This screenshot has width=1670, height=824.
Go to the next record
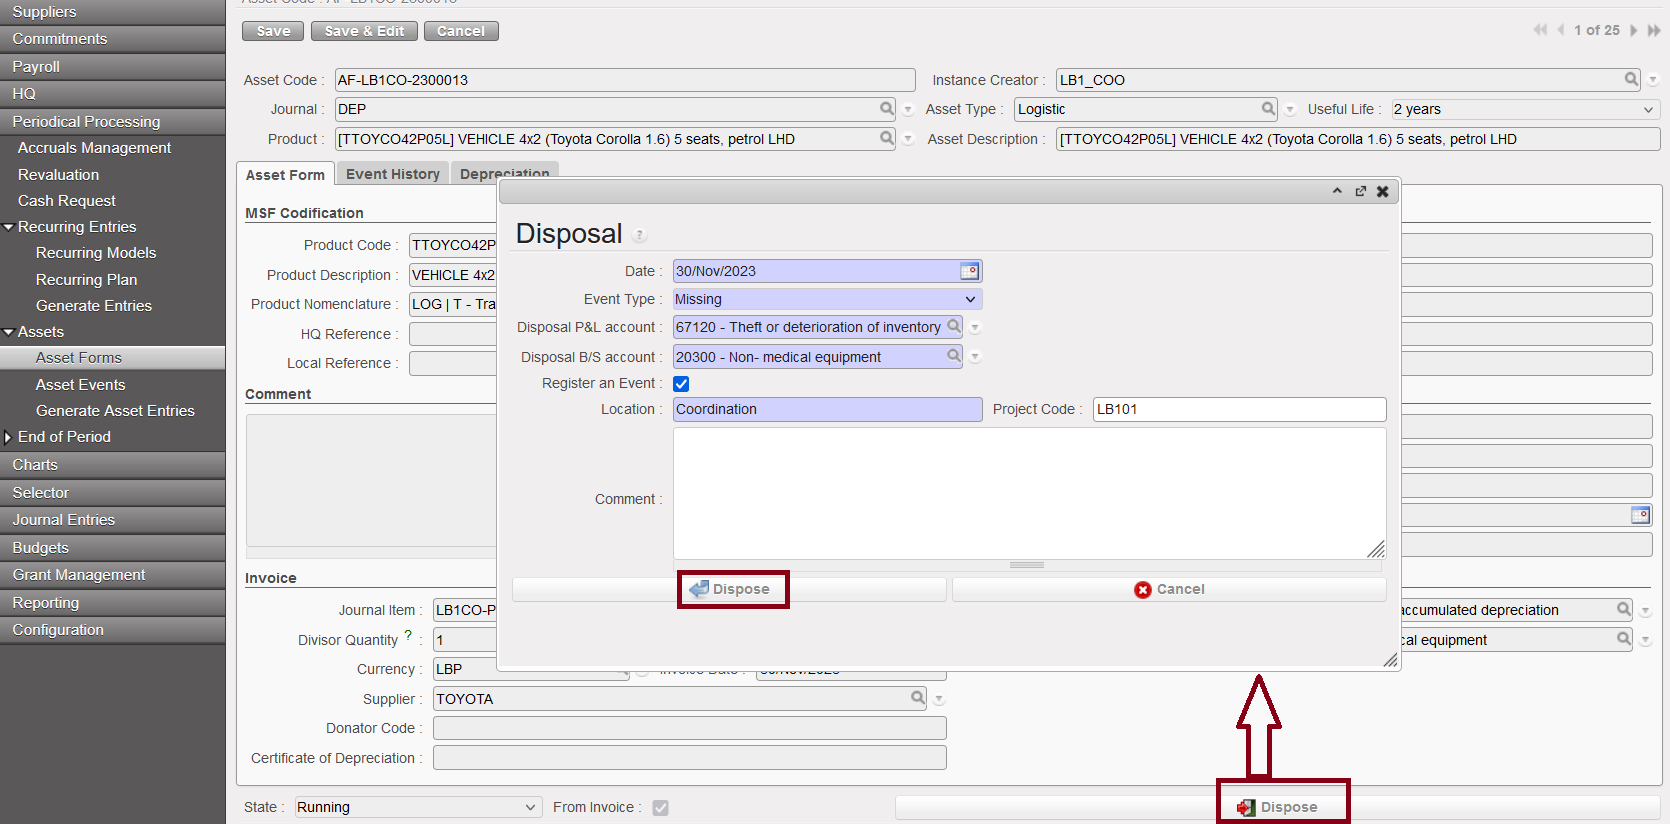tap(1634, 30)
